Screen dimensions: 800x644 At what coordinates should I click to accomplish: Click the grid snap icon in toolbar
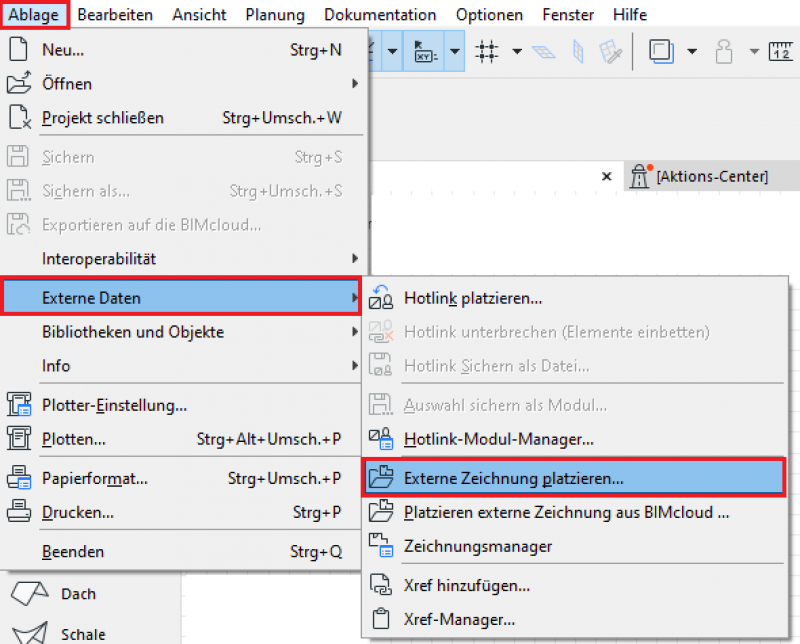point(487,52)
